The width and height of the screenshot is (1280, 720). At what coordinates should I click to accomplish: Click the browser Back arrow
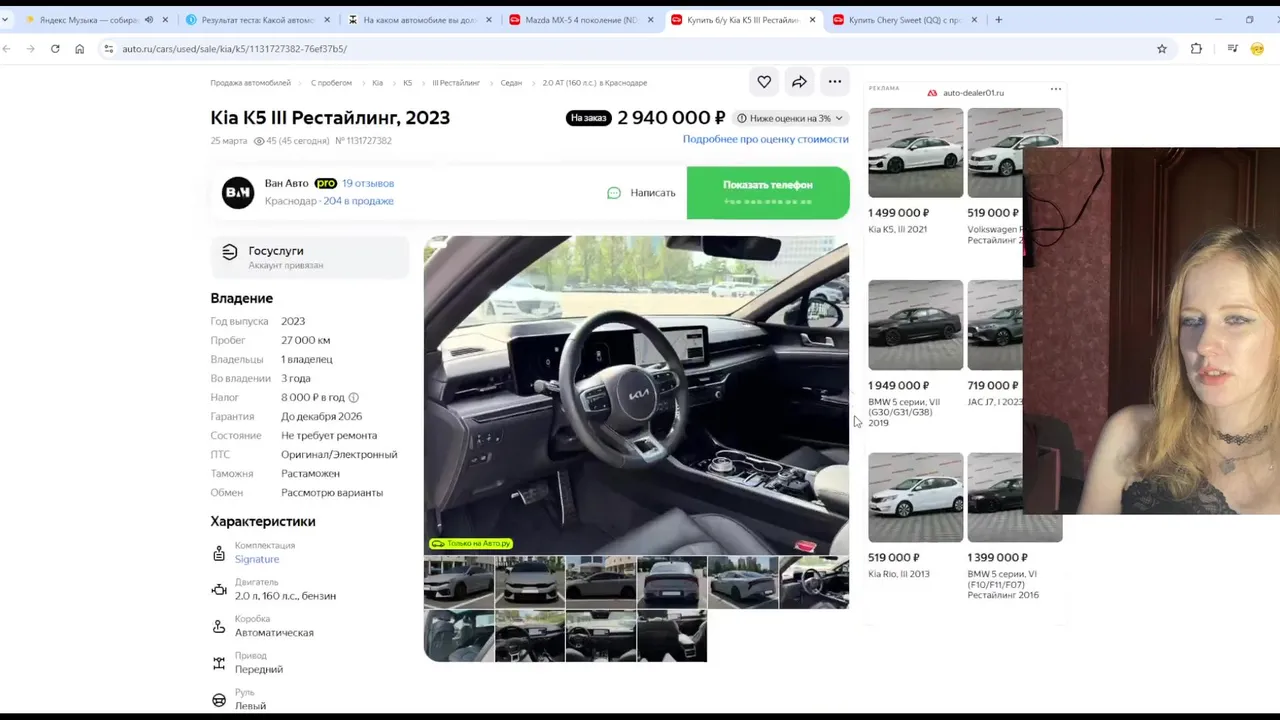click(7, 49)
